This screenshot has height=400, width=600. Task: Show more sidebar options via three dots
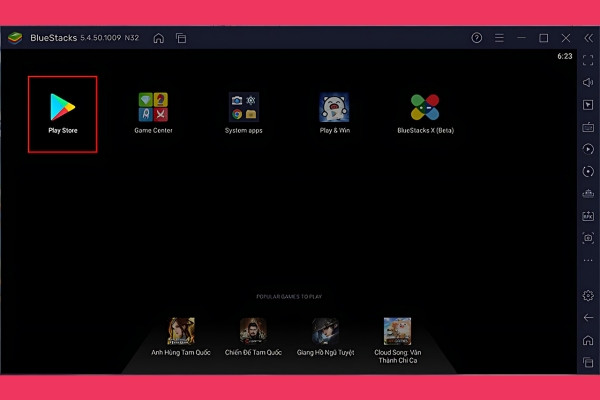point(588,260)
